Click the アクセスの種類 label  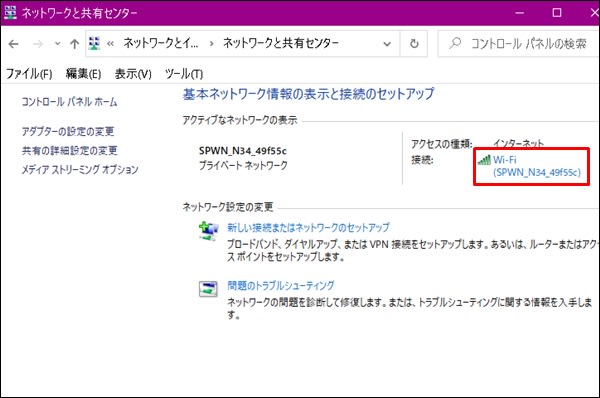click(x=442, y=144)
